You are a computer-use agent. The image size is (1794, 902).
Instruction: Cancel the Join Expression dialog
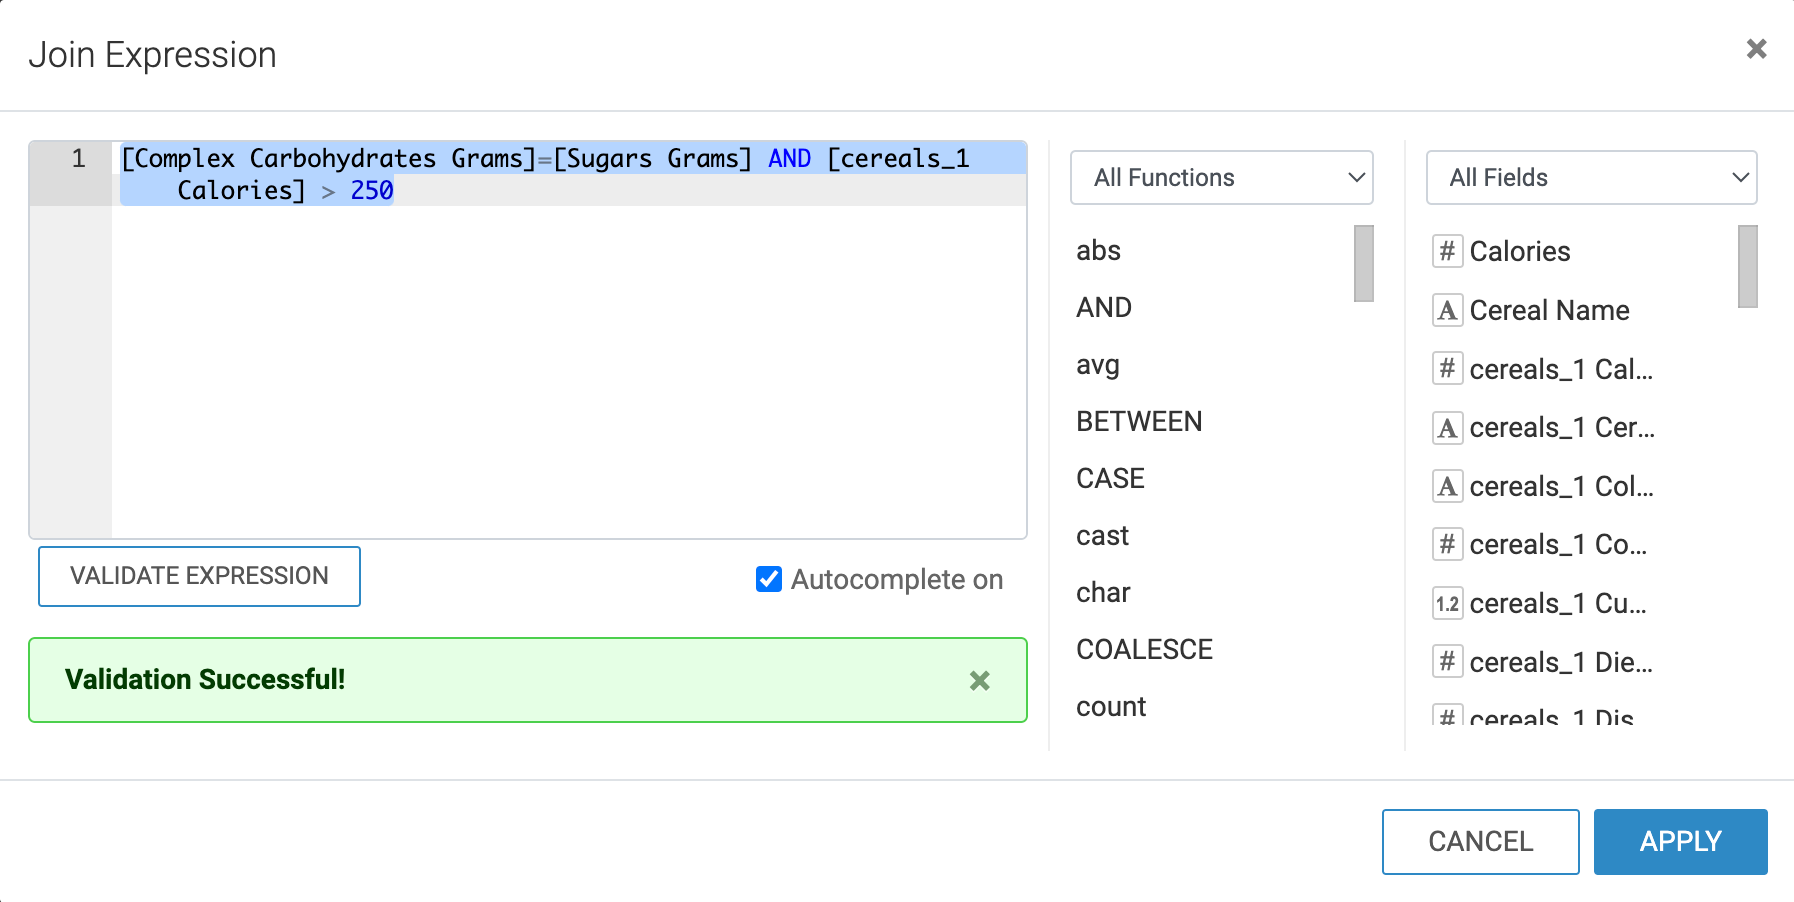1480,841
